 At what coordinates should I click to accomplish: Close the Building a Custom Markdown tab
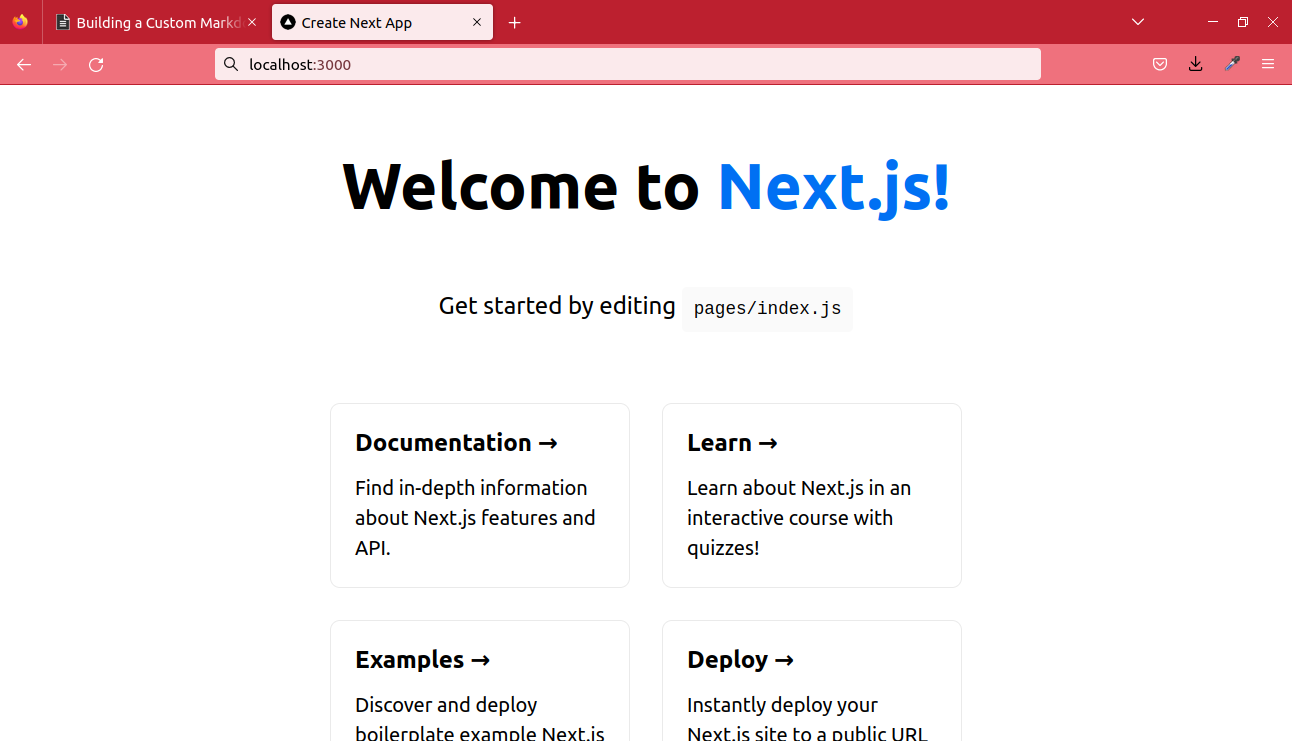pyautogui.click(x=252, y=22)
